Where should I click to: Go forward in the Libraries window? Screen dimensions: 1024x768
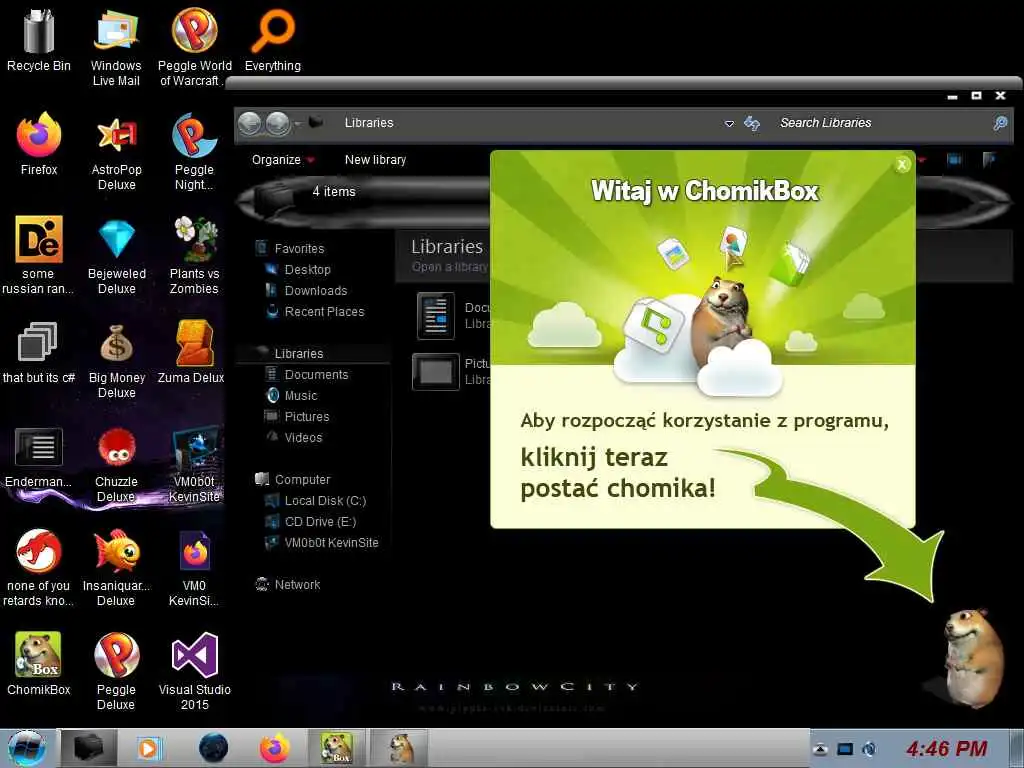click(x=278, y=123)
